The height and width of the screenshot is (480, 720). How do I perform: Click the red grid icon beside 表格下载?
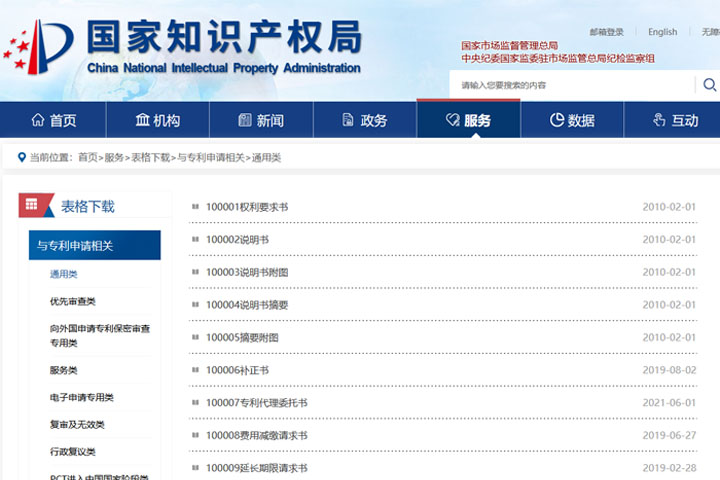(x=32, y=205)
